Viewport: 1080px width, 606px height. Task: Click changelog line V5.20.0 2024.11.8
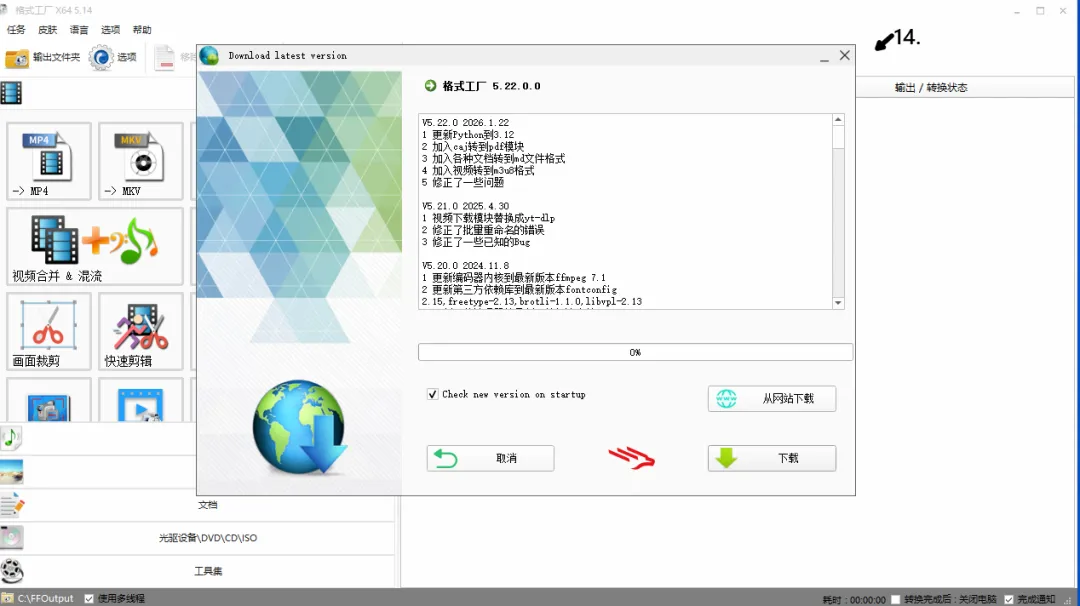(x=466, y=266)
